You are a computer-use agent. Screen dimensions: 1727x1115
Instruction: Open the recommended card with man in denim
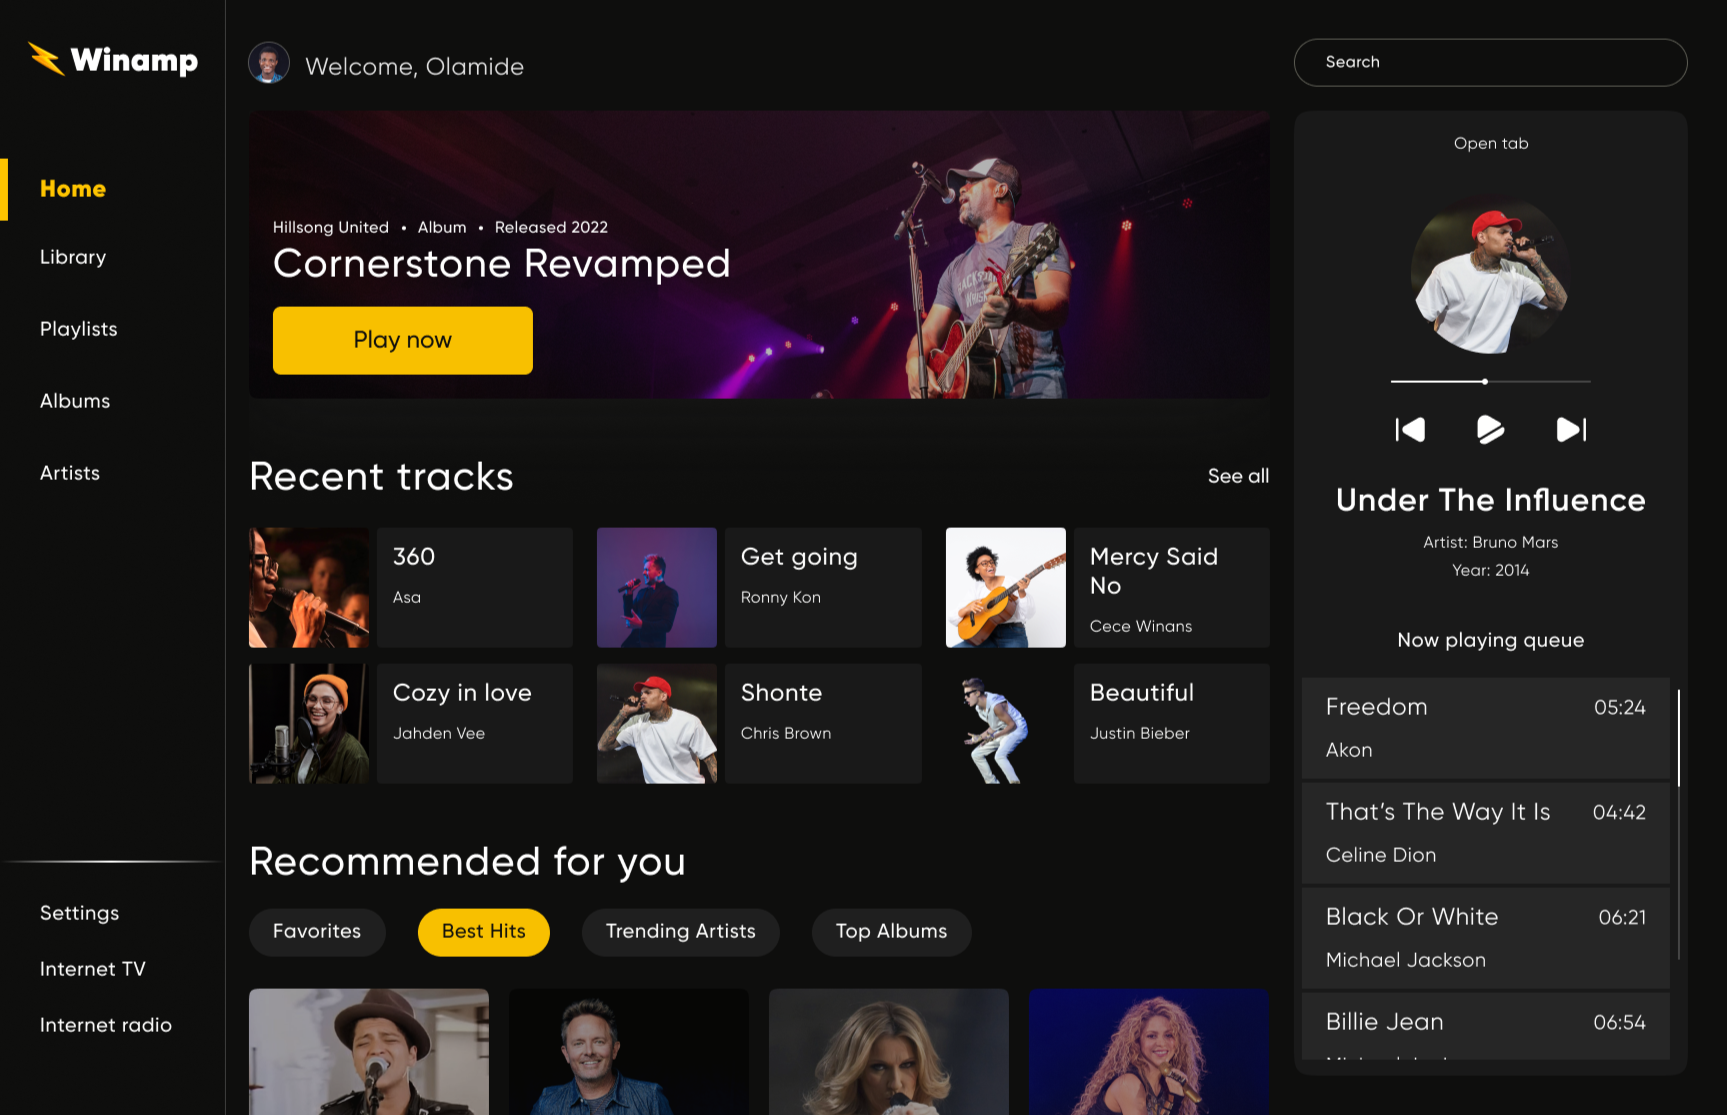click(x=629, y=1052)
